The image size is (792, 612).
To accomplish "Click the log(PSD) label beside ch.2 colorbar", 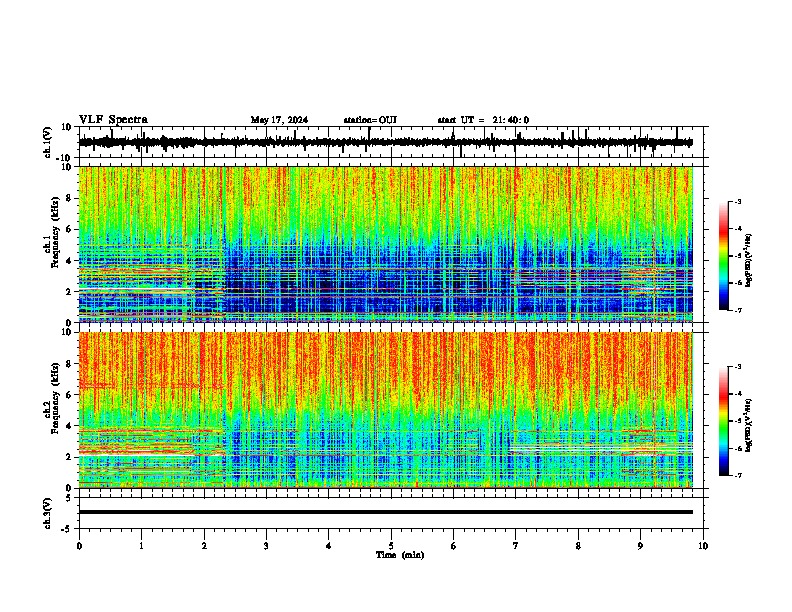I will click(749, 425).
